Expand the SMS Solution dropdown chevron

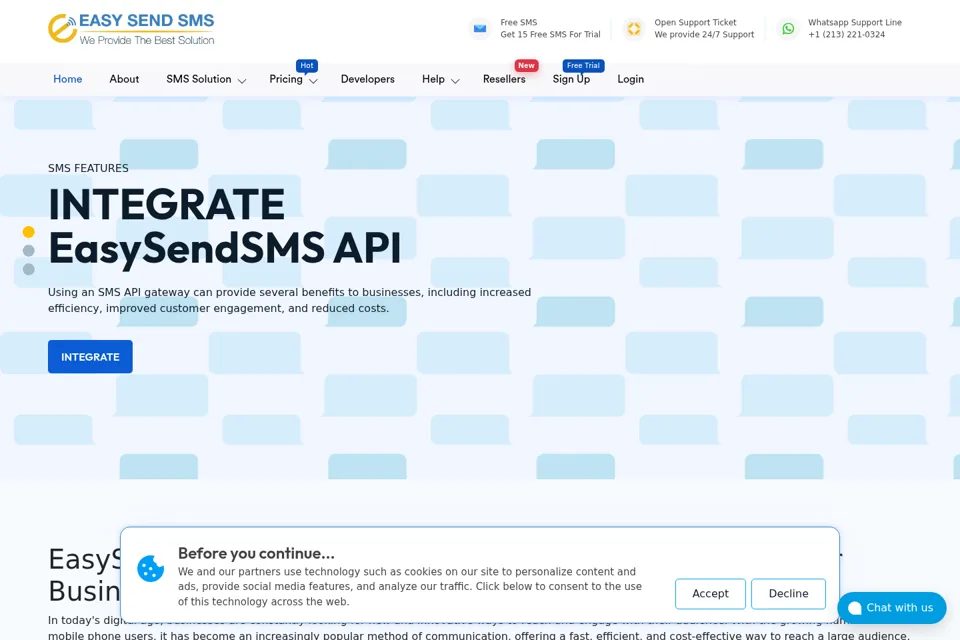242,81
